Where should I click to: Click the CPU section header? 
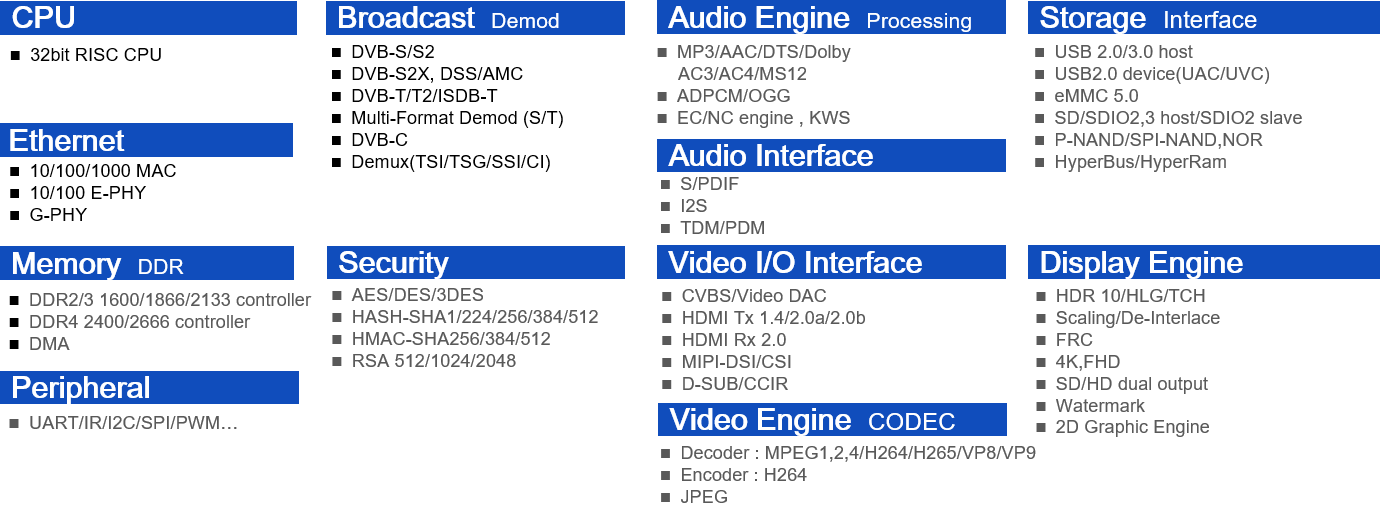click(148, 18)
